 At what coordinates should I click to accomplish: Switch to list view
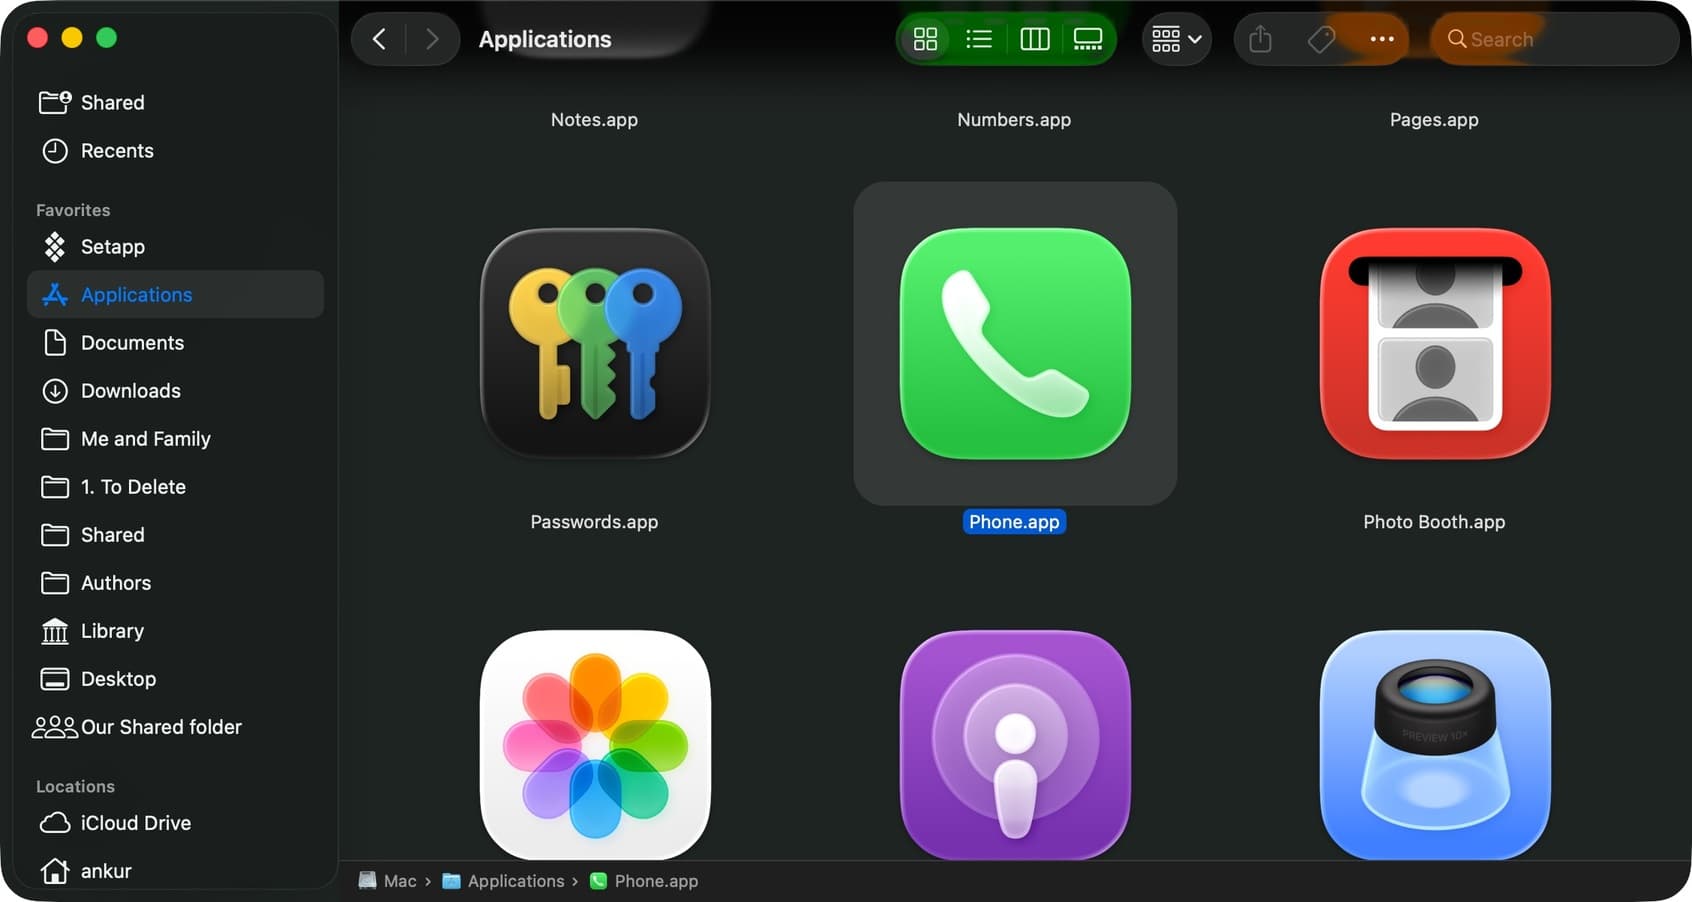pos(979,39)
